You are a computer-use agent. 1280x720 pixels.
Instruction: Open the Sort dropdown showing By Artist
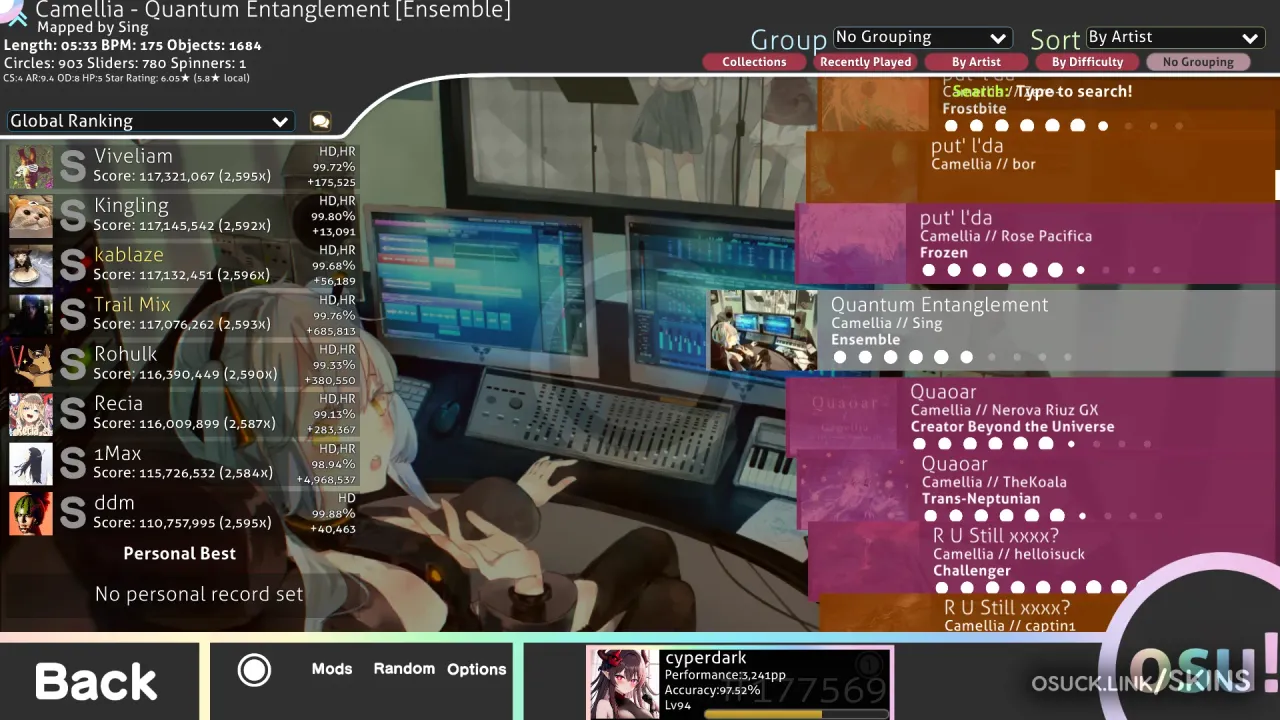(x=1174, y=37)
